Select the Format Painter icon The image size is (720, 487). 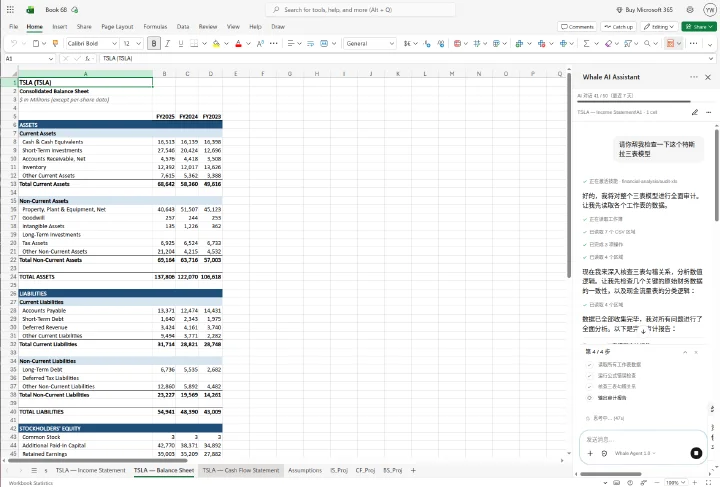(56, 44)
